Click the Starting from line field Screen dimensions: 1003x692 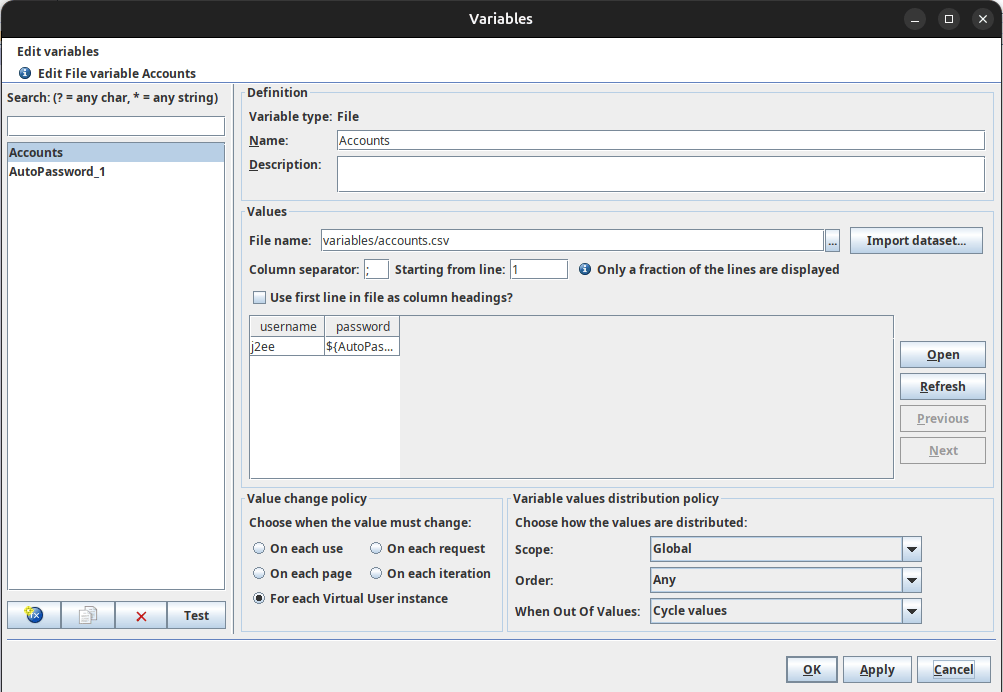point(539,269)
